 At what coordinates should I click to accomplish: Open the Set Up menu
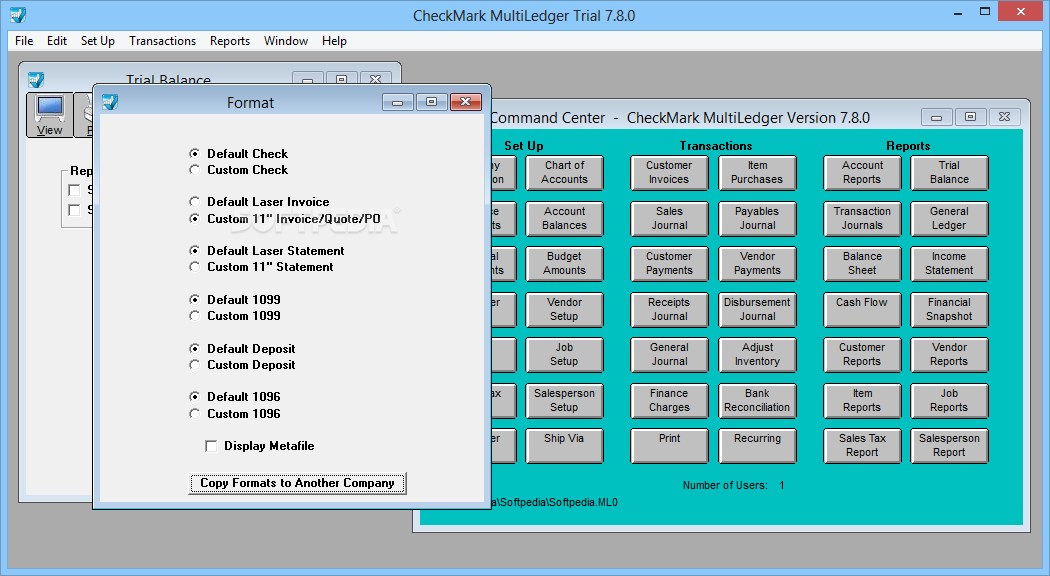tap(98, 41)
